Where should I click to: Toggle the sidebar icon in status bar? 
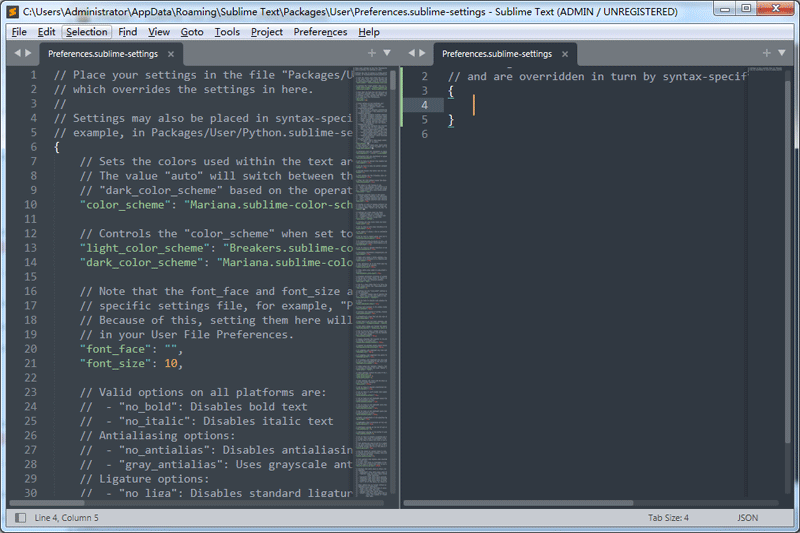(x=19, y=518)
